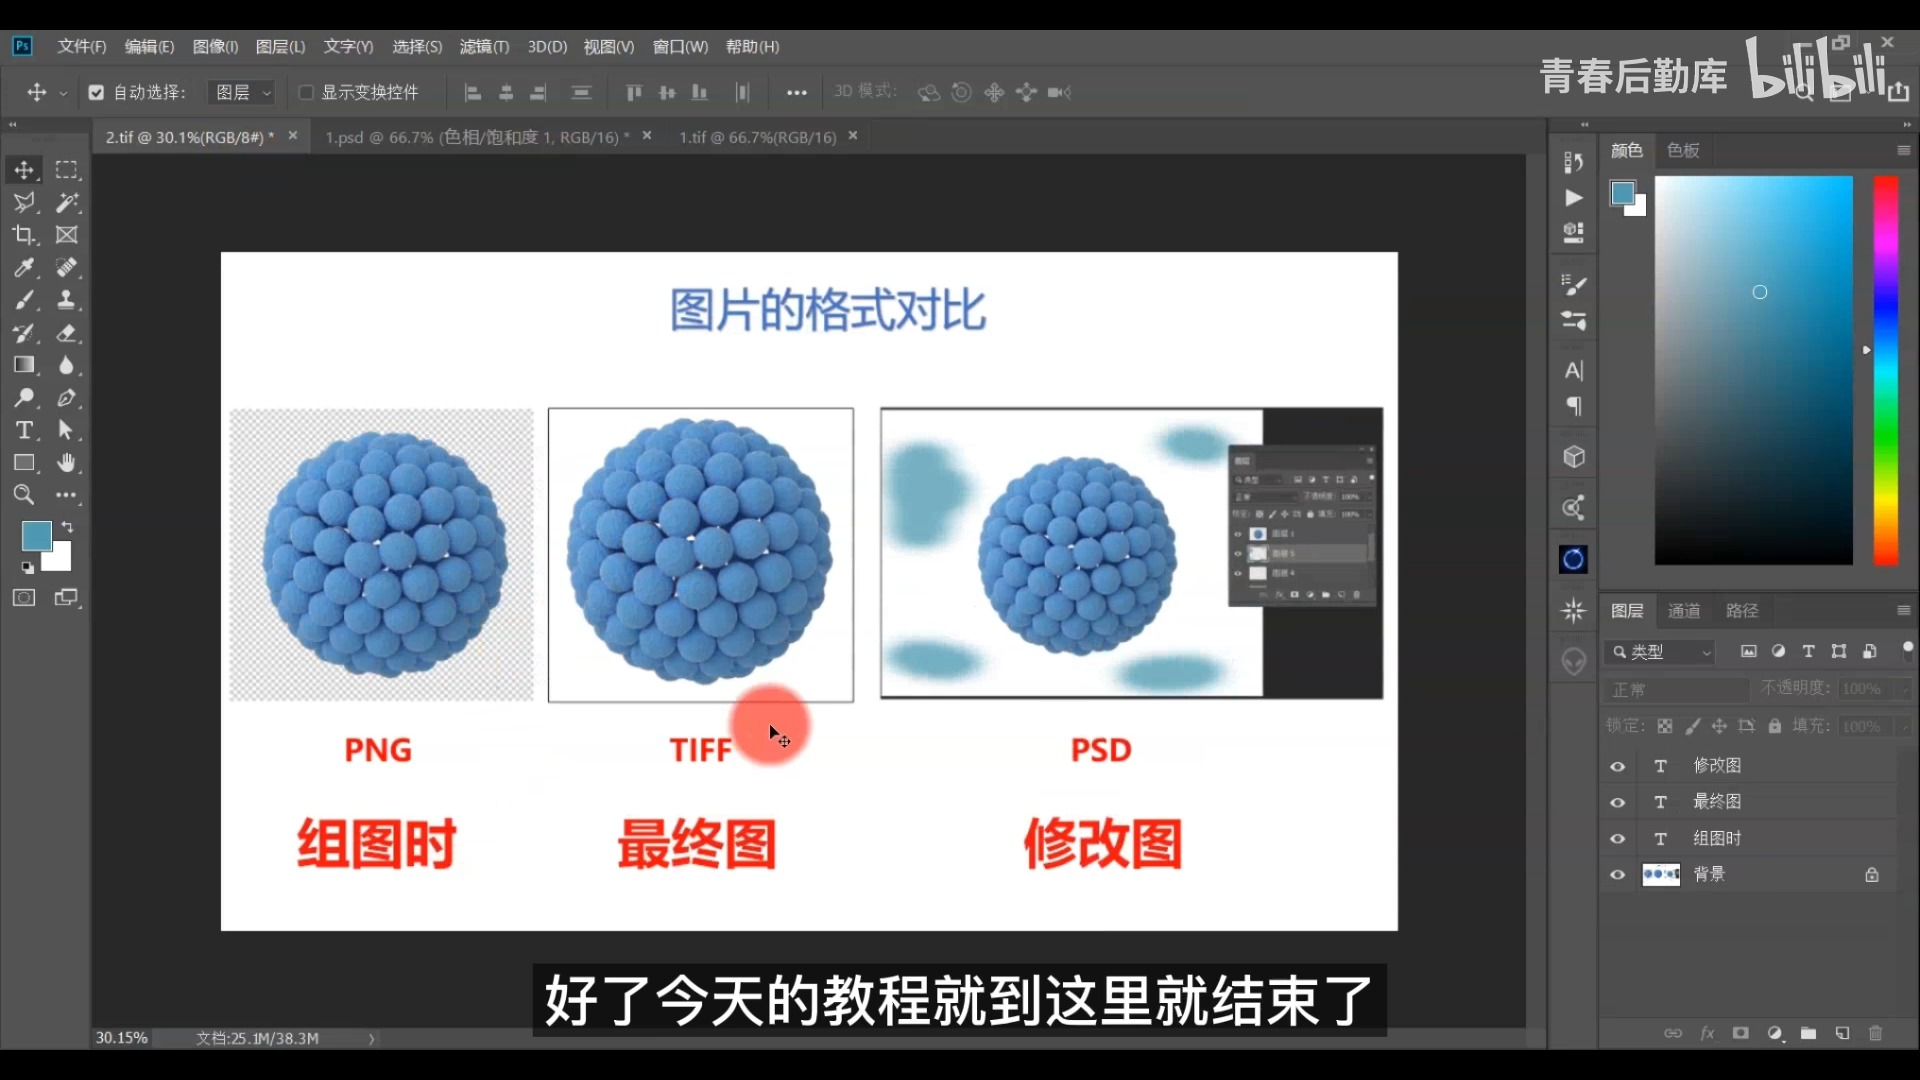
Task: Open the 滤镜 menu
Action: 483,46
